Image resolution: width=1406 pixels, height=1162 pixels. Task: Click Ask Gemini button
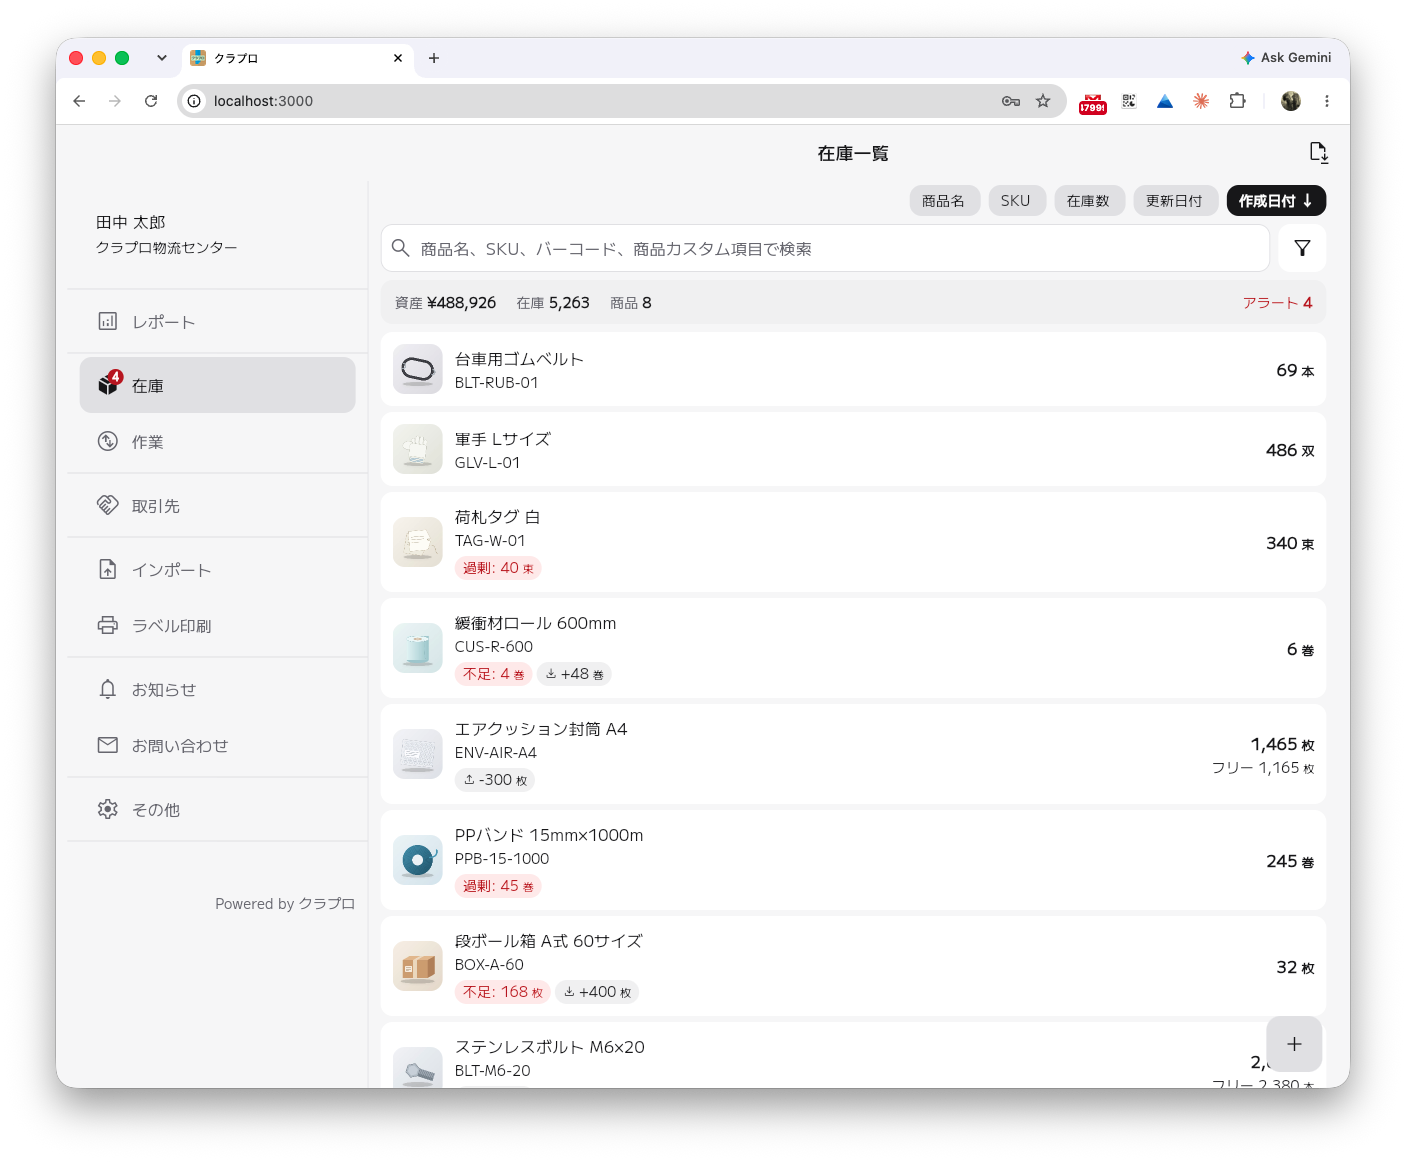point(1286,58)
